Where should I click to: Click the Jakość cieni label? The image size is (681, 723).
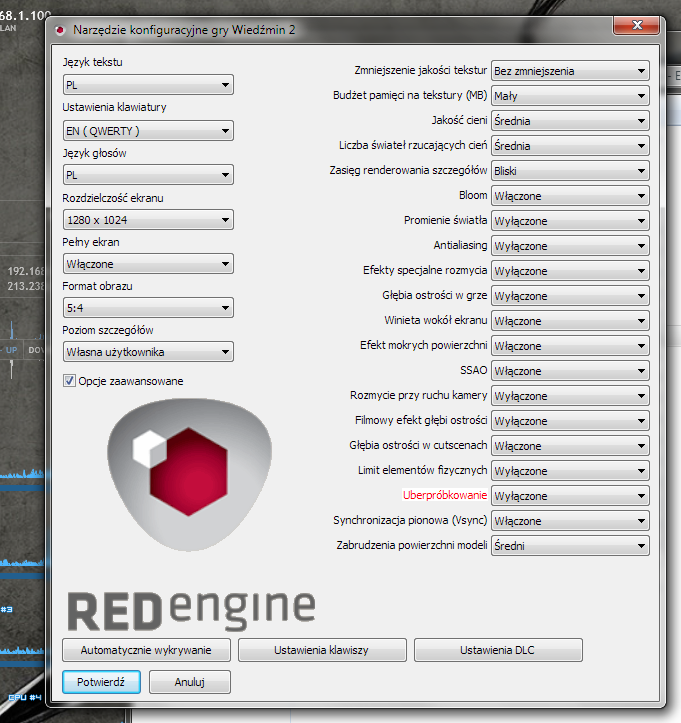[x=459, y=120]
